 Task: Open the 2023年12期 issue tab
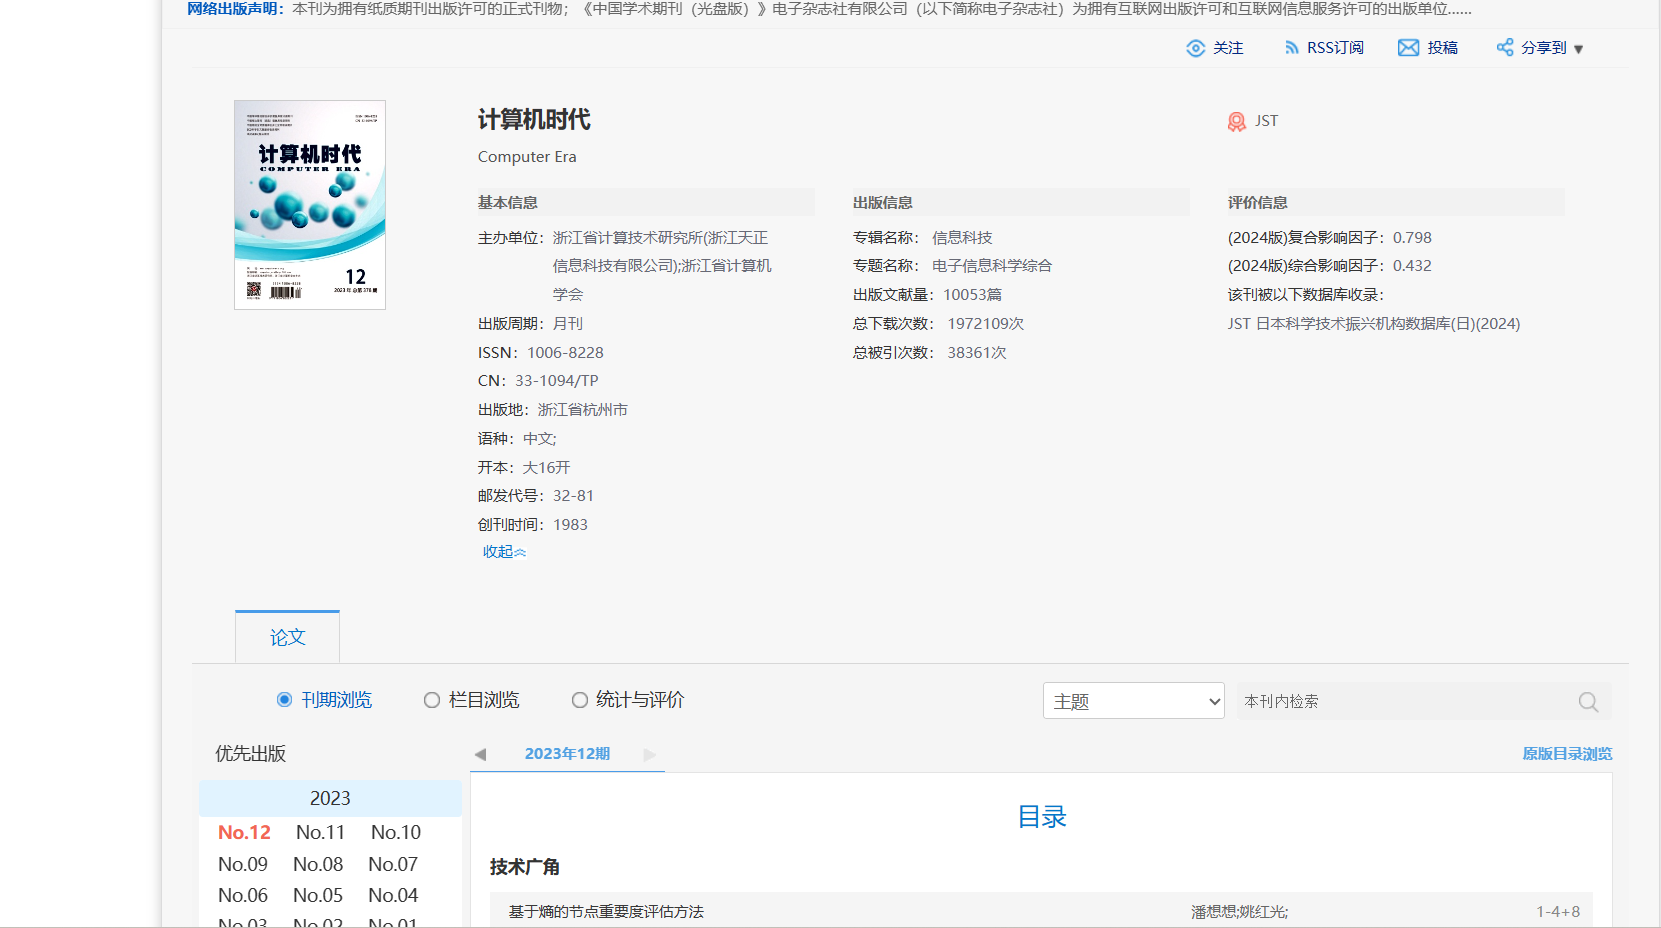(567, 754)
